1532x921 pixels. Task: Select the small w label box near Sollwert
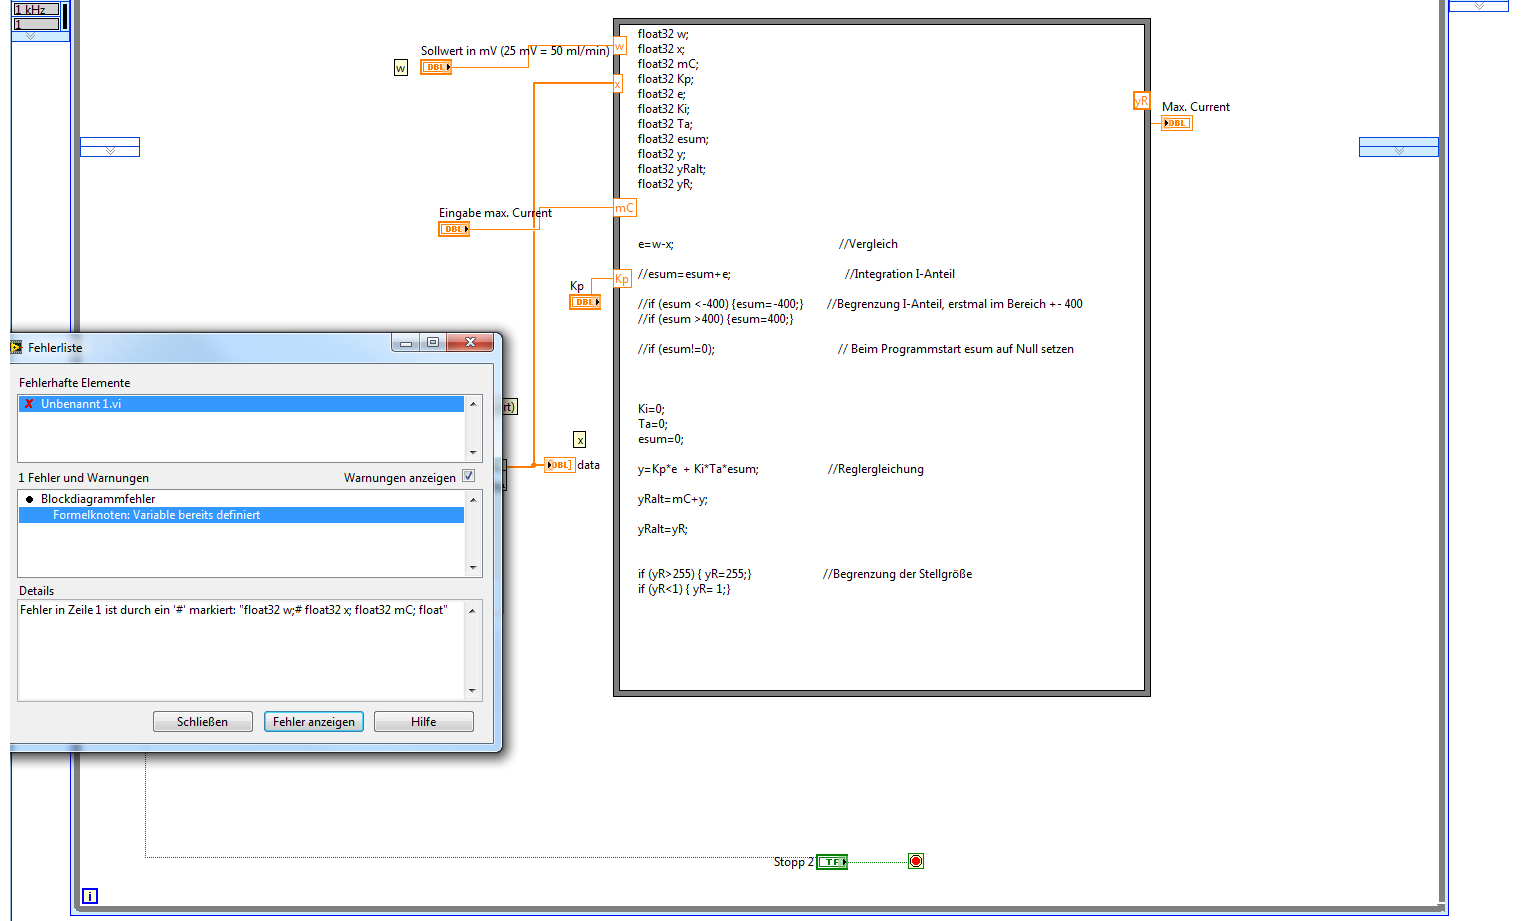point(401,68)
